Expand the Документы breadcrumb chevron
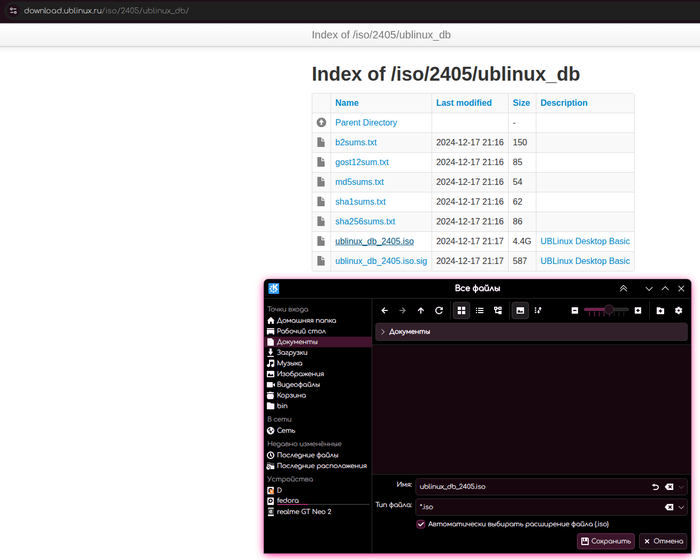Viewport: 700px width, 560px height. click(383, 332)
